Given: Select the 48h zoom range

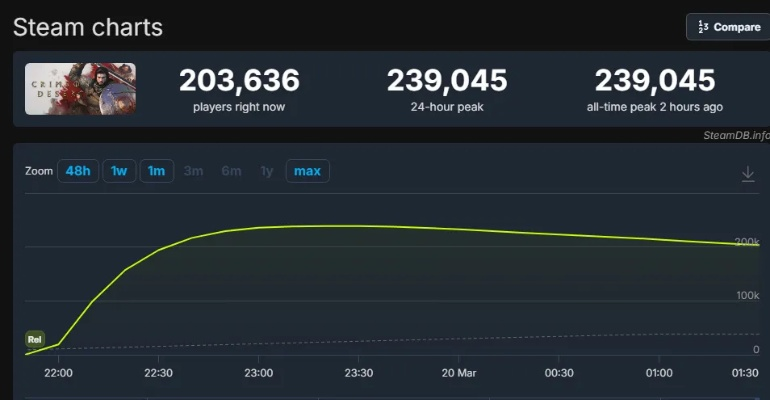Looking at the screenshot, I should [78, 171].
